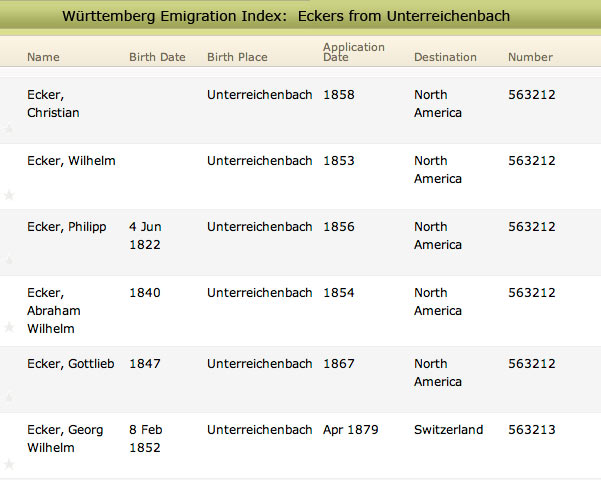Click the Birth Place column header
This screenshot has height=480, width=601.
click(x=237, y=57)
